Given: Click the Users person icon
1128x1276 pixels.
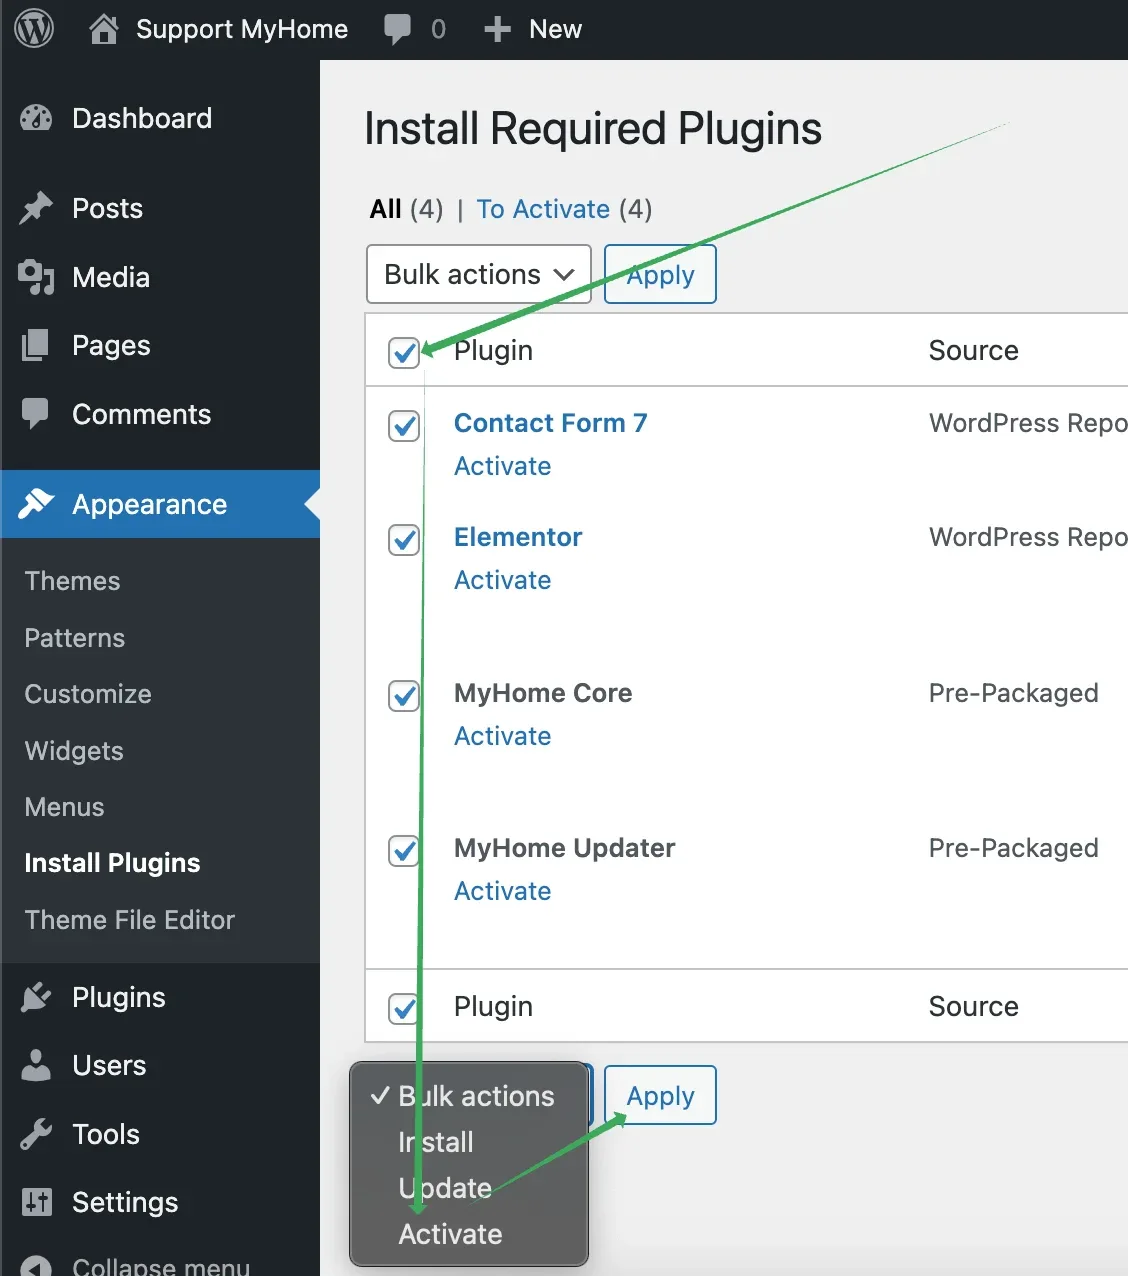Looking at the screenshot, I should click(x=36, y=1065).
